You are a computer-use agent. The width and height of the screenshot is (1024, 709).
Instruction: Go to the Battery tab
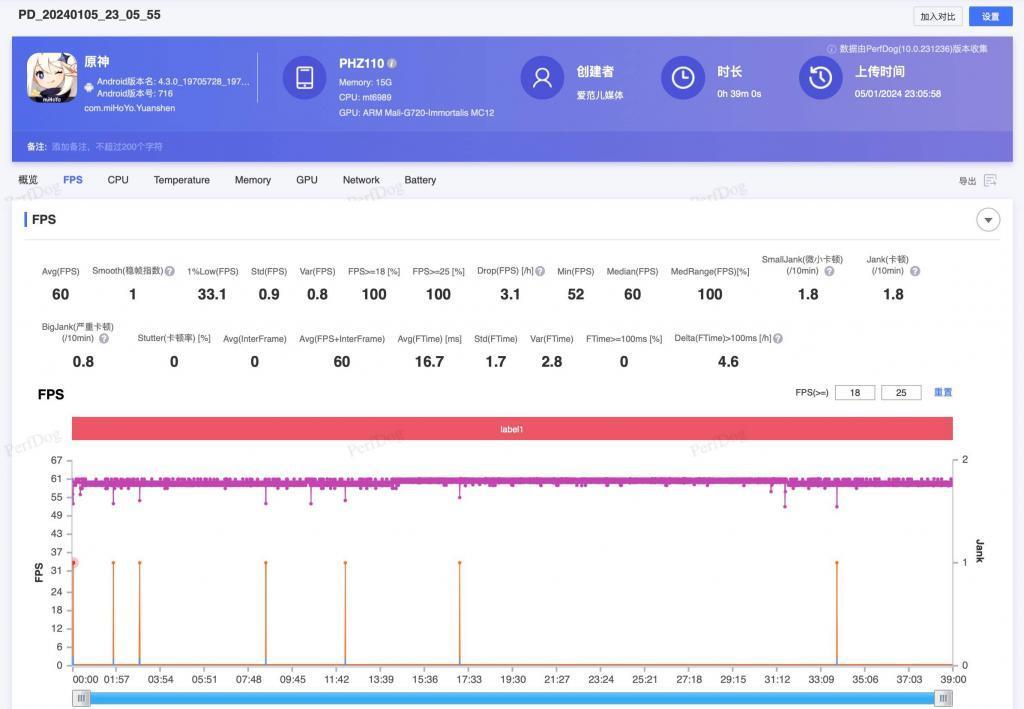[x=420, y=180]
